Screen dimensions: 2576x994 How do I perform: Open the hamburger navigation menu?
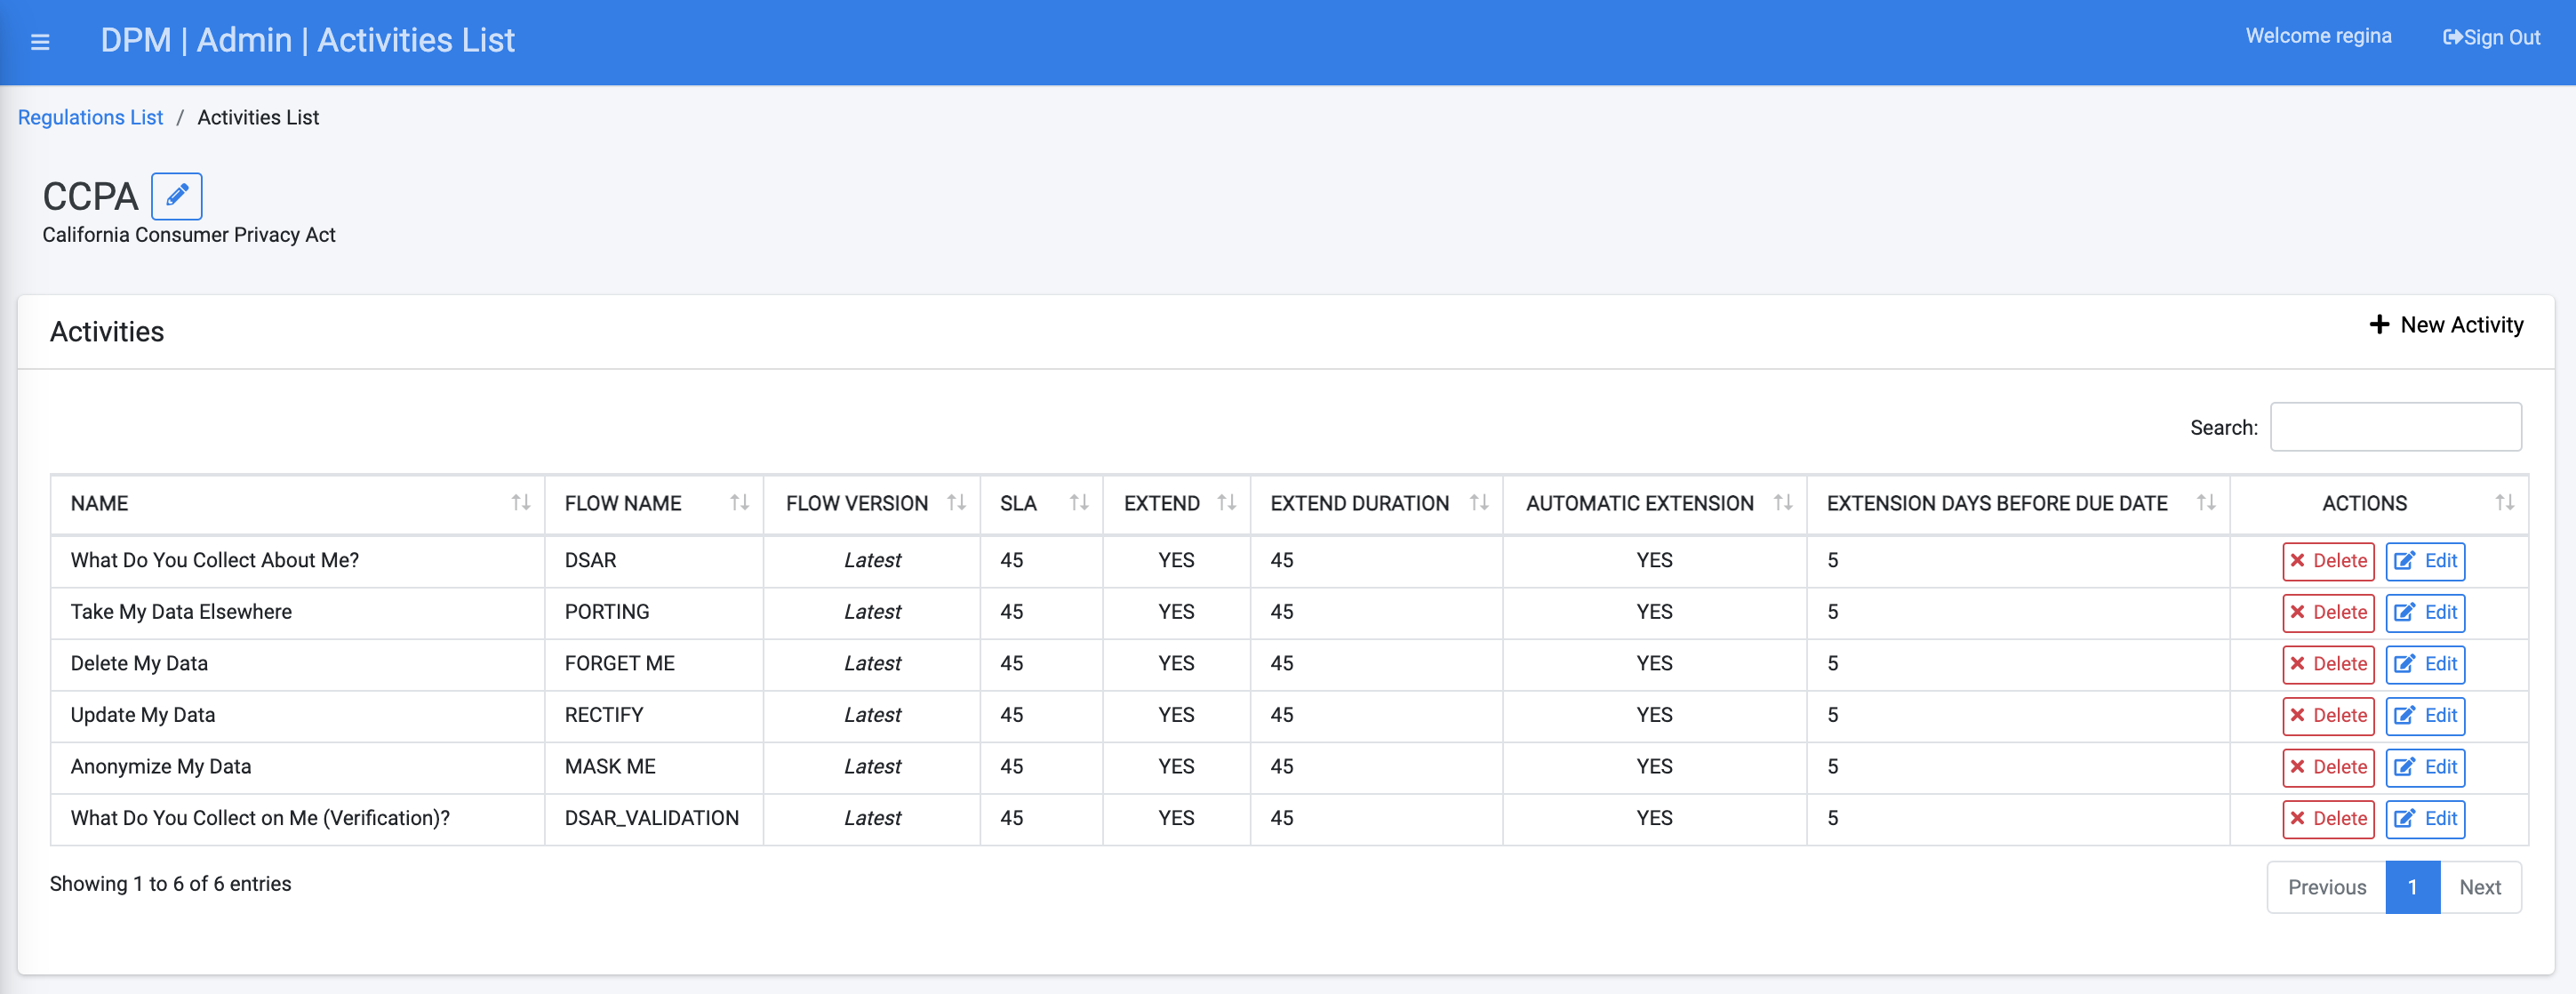click(40, 42)
